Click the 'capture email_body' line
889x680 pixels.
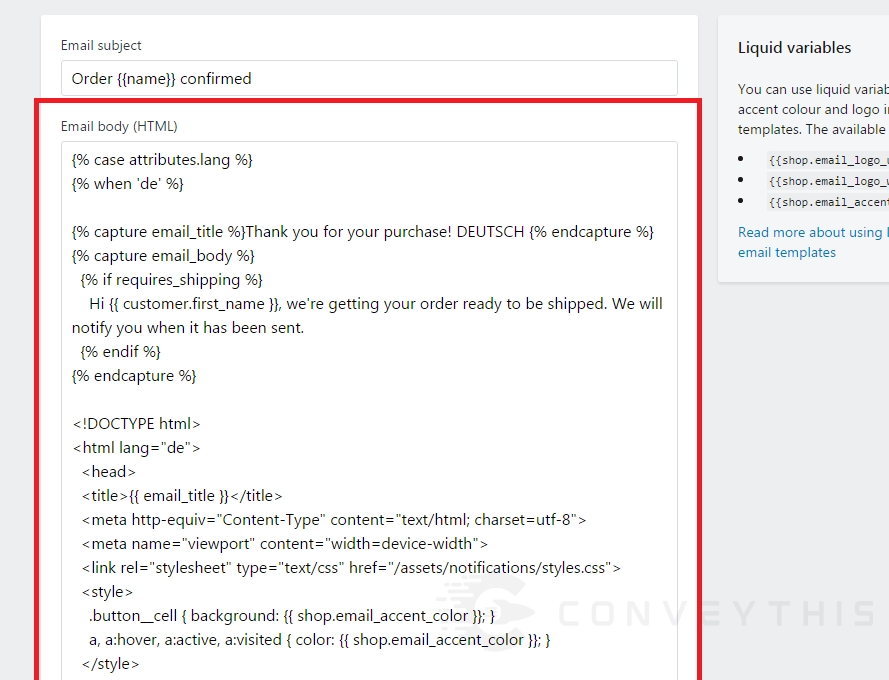coord(163,256)
